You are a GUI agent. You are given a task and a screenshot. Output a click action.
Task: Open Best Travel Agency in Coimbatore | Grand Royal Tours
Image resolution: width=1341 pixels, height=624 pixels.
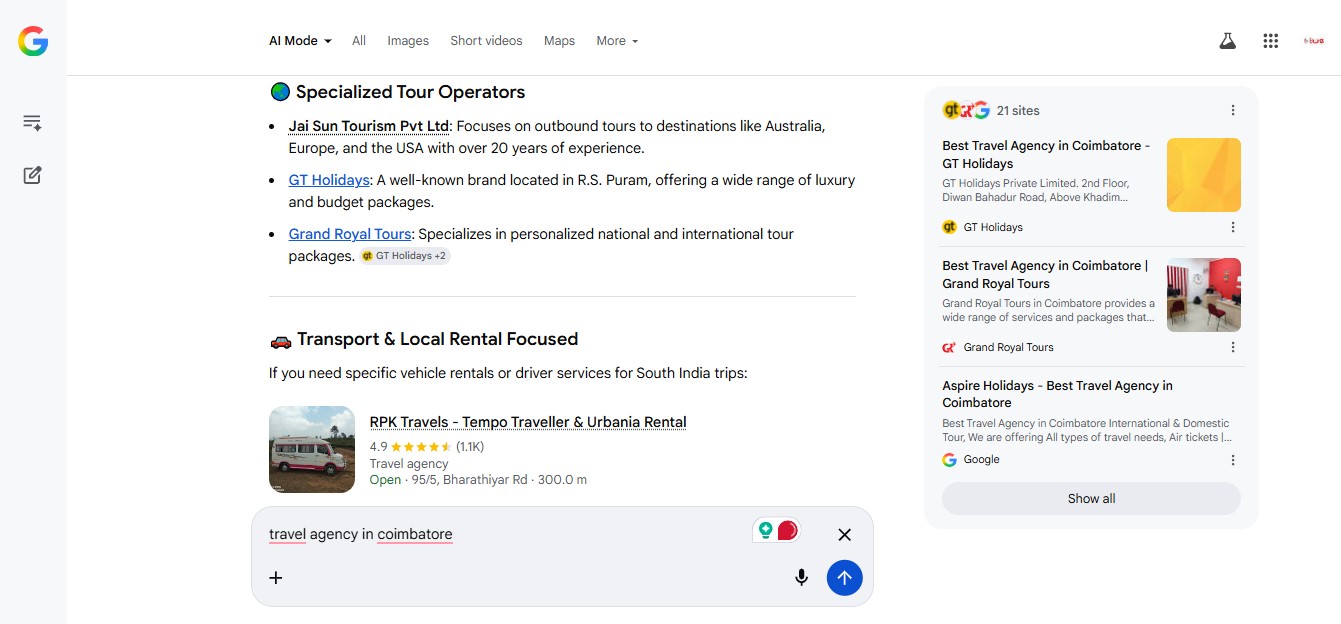click(1045, 274)
